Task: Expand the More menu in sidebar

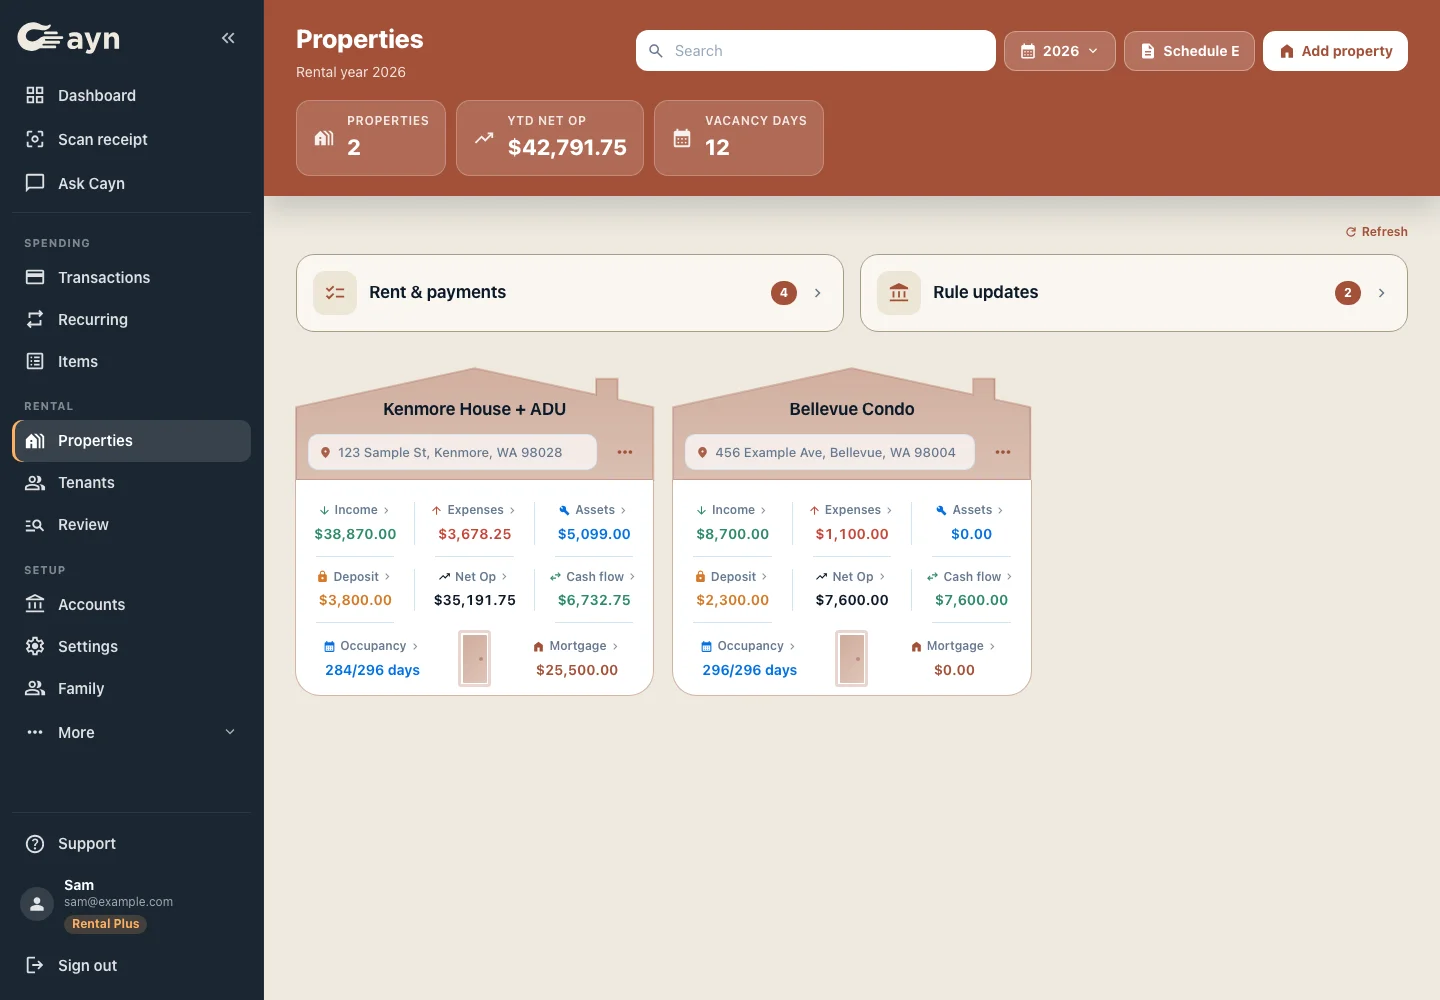Action: (x=132, y=732)
